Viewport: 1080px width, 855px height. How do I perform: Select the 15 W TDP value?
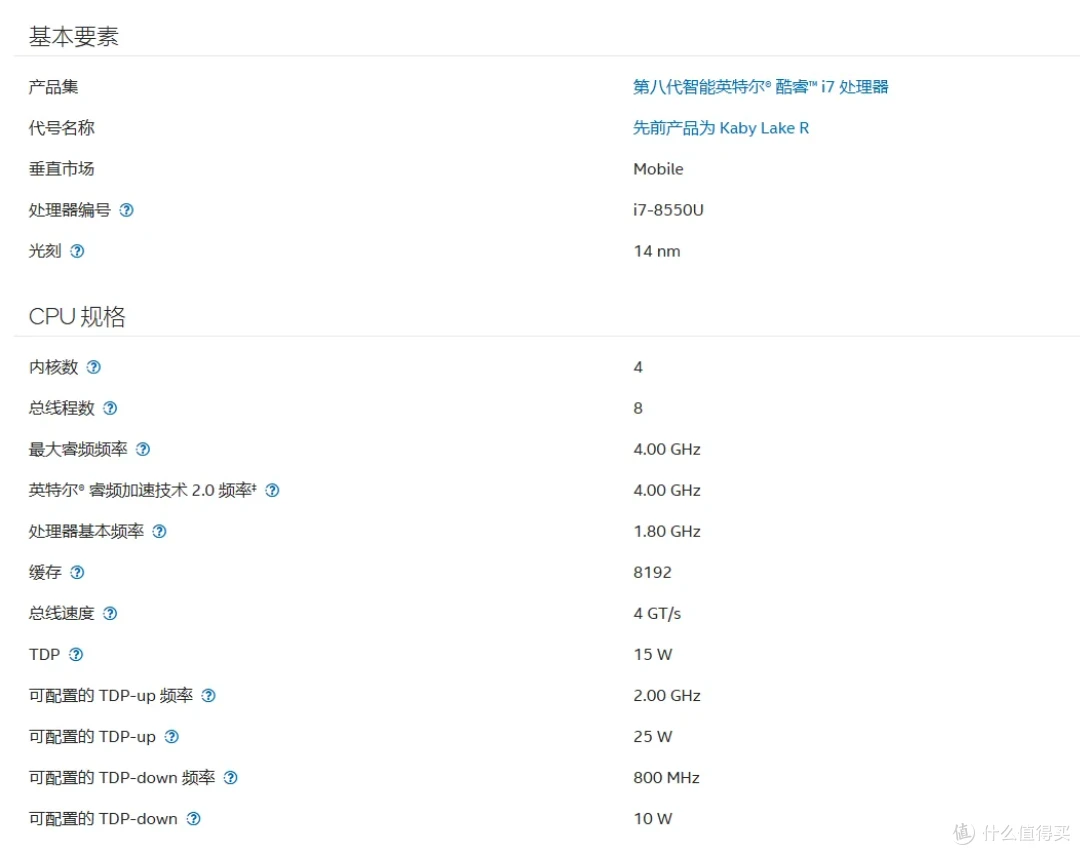[652, 655]
